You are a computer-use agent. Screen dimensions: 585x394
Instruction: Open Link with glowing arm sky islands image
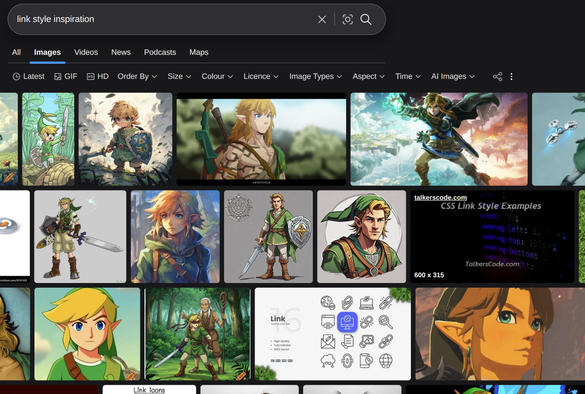[439, 139]
